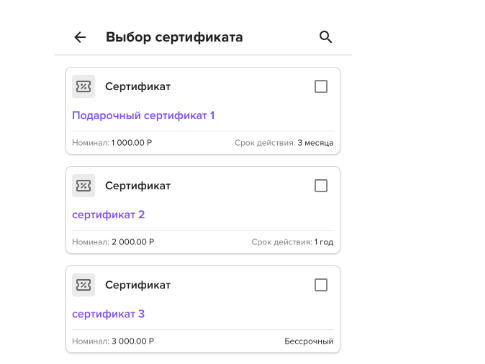Click coupon icon of Подарочный сертификат 1
This screenshot has width=485, height=364.
pyautogui.click(x=83, y=86)
